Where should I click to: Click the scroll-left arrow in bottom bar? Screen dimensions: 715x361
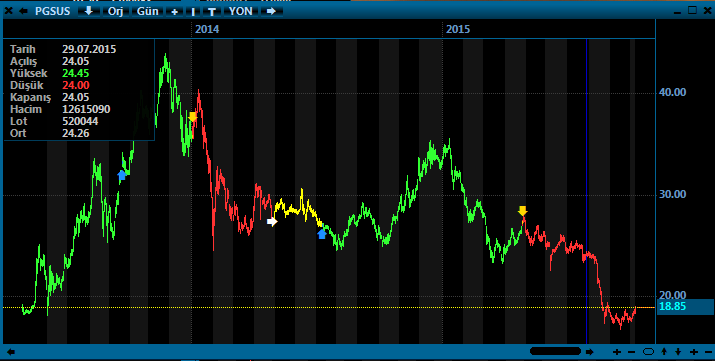11,352
